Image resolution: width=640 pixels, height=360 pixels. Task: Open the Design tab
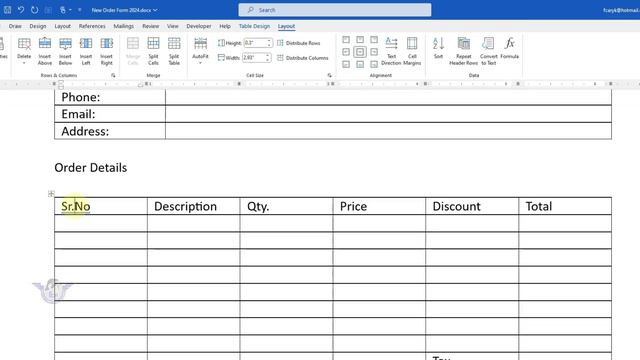pos(38,26)
